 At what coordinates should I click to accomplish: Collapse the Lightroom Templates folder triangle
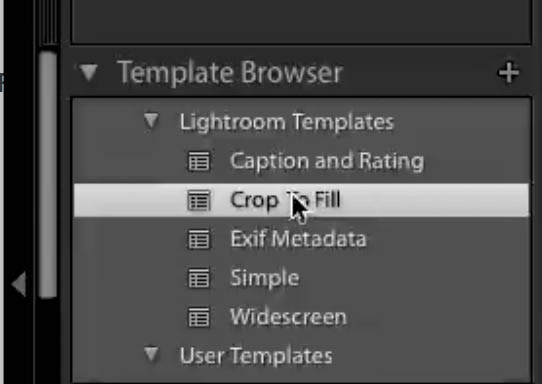151,121
